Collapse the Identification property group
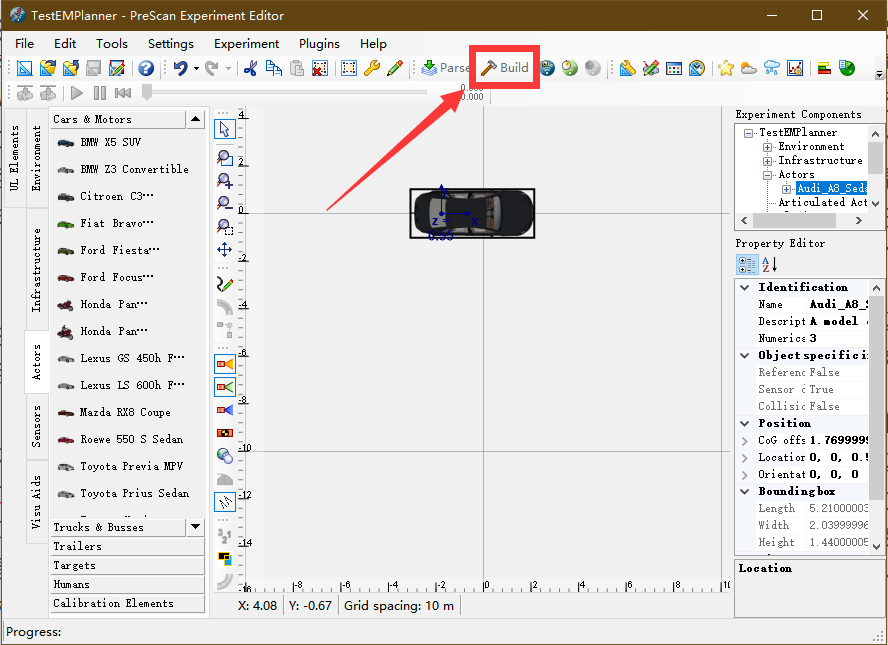The height and width of the screenshot is (645, 888). tap(745, 288)
